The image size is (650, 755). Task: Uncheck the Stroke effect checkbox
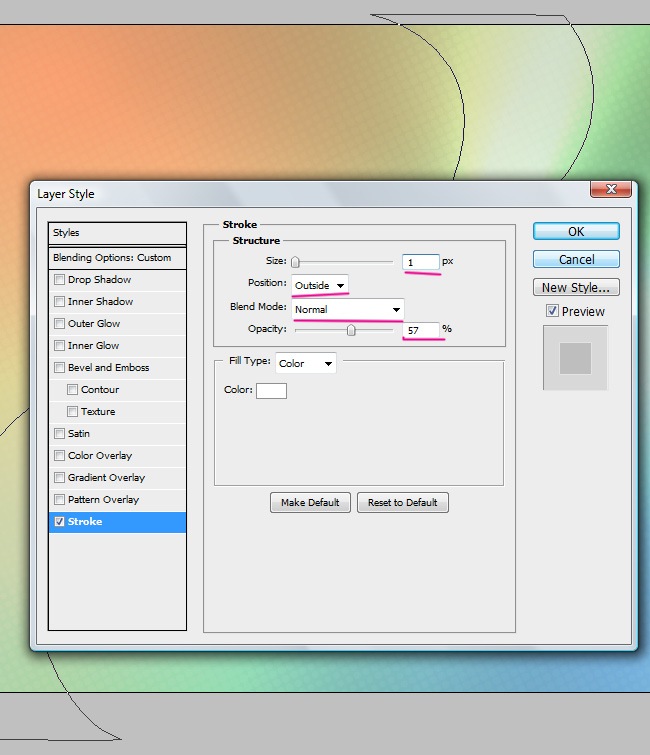[60, 522]
